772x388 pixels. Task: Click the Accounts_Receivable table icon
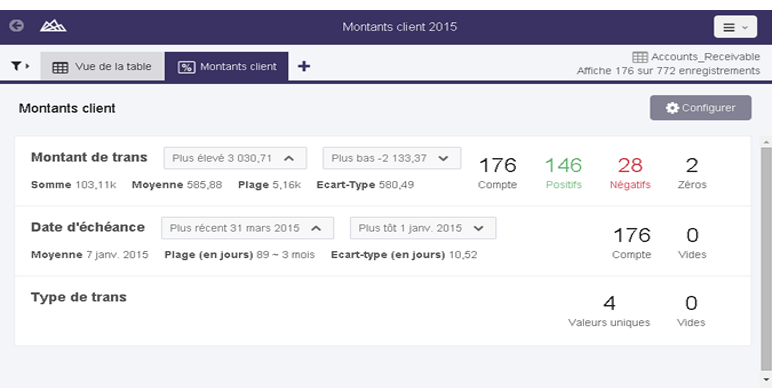pos(640,57)
